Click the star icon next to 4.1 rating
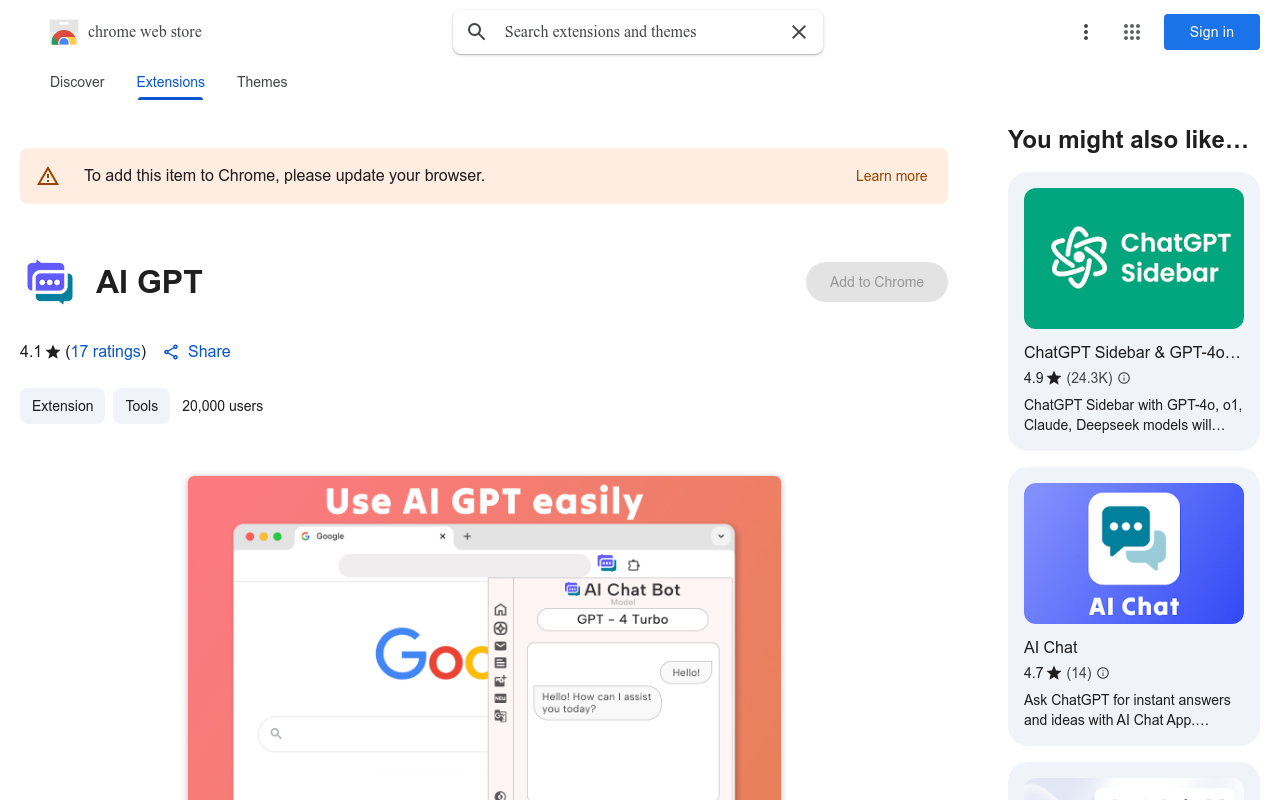 pyautogui.click(x=53, y=352)
